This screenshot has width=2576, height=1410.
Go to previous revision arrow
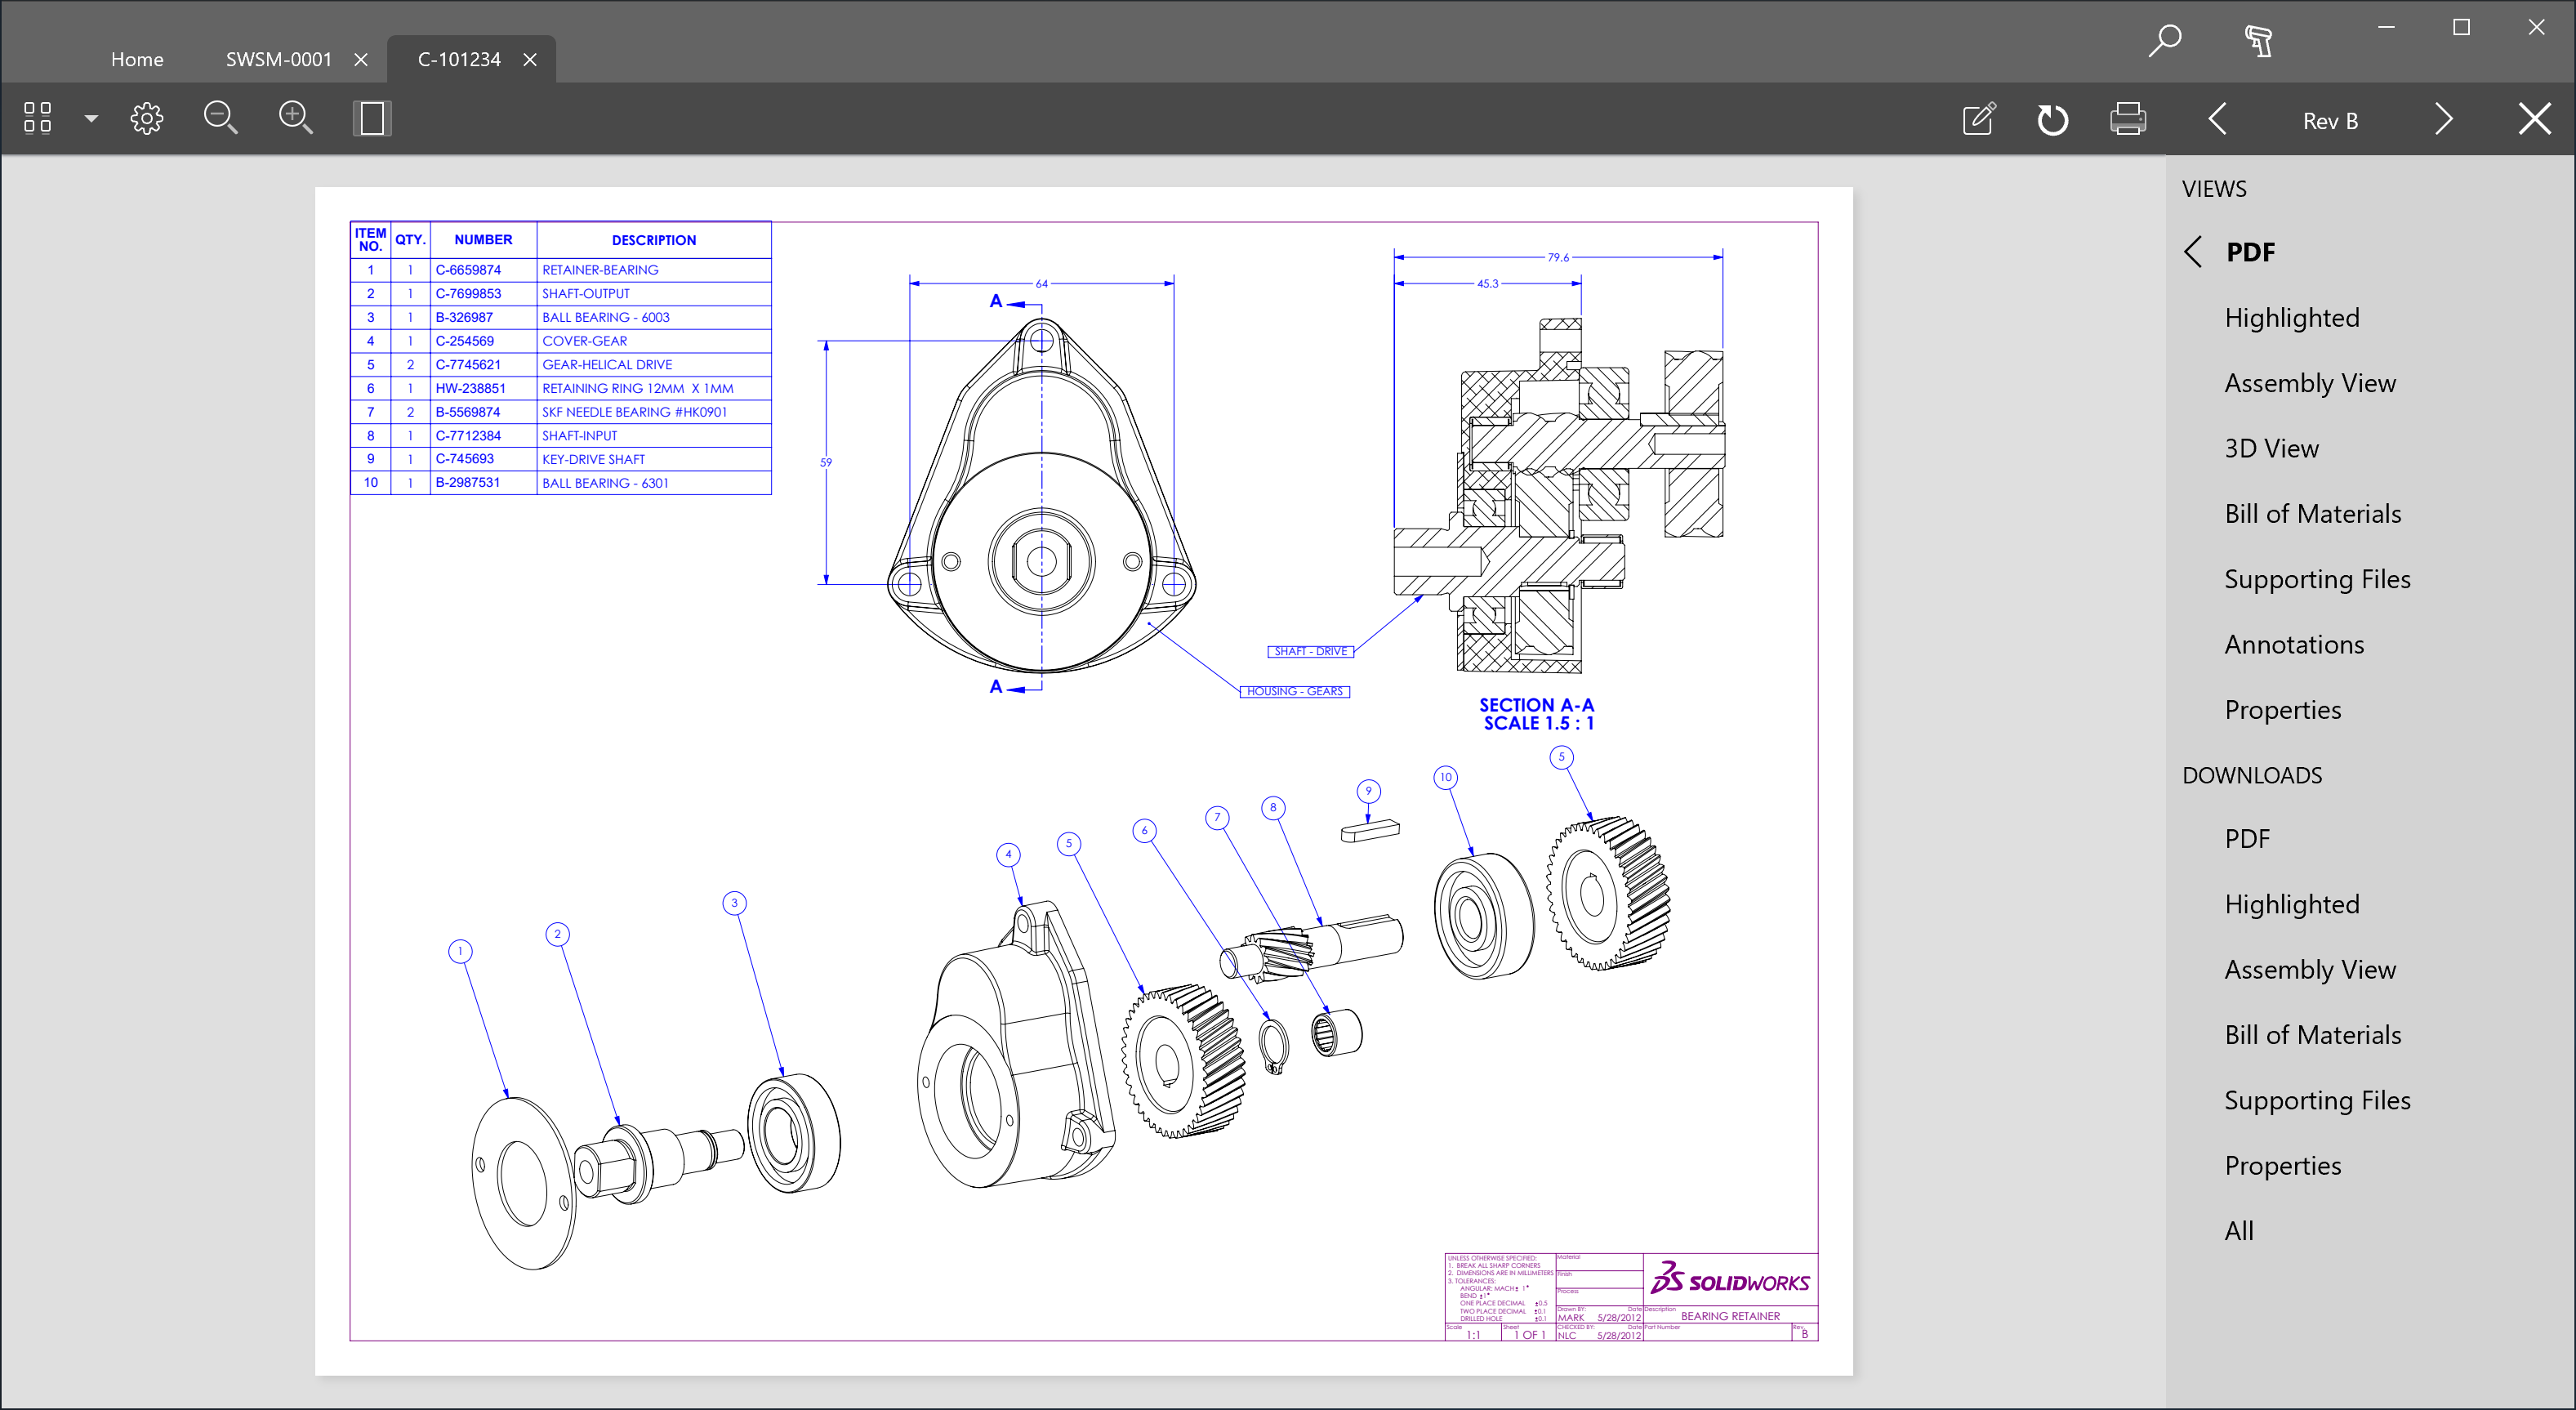(2217, 119)
